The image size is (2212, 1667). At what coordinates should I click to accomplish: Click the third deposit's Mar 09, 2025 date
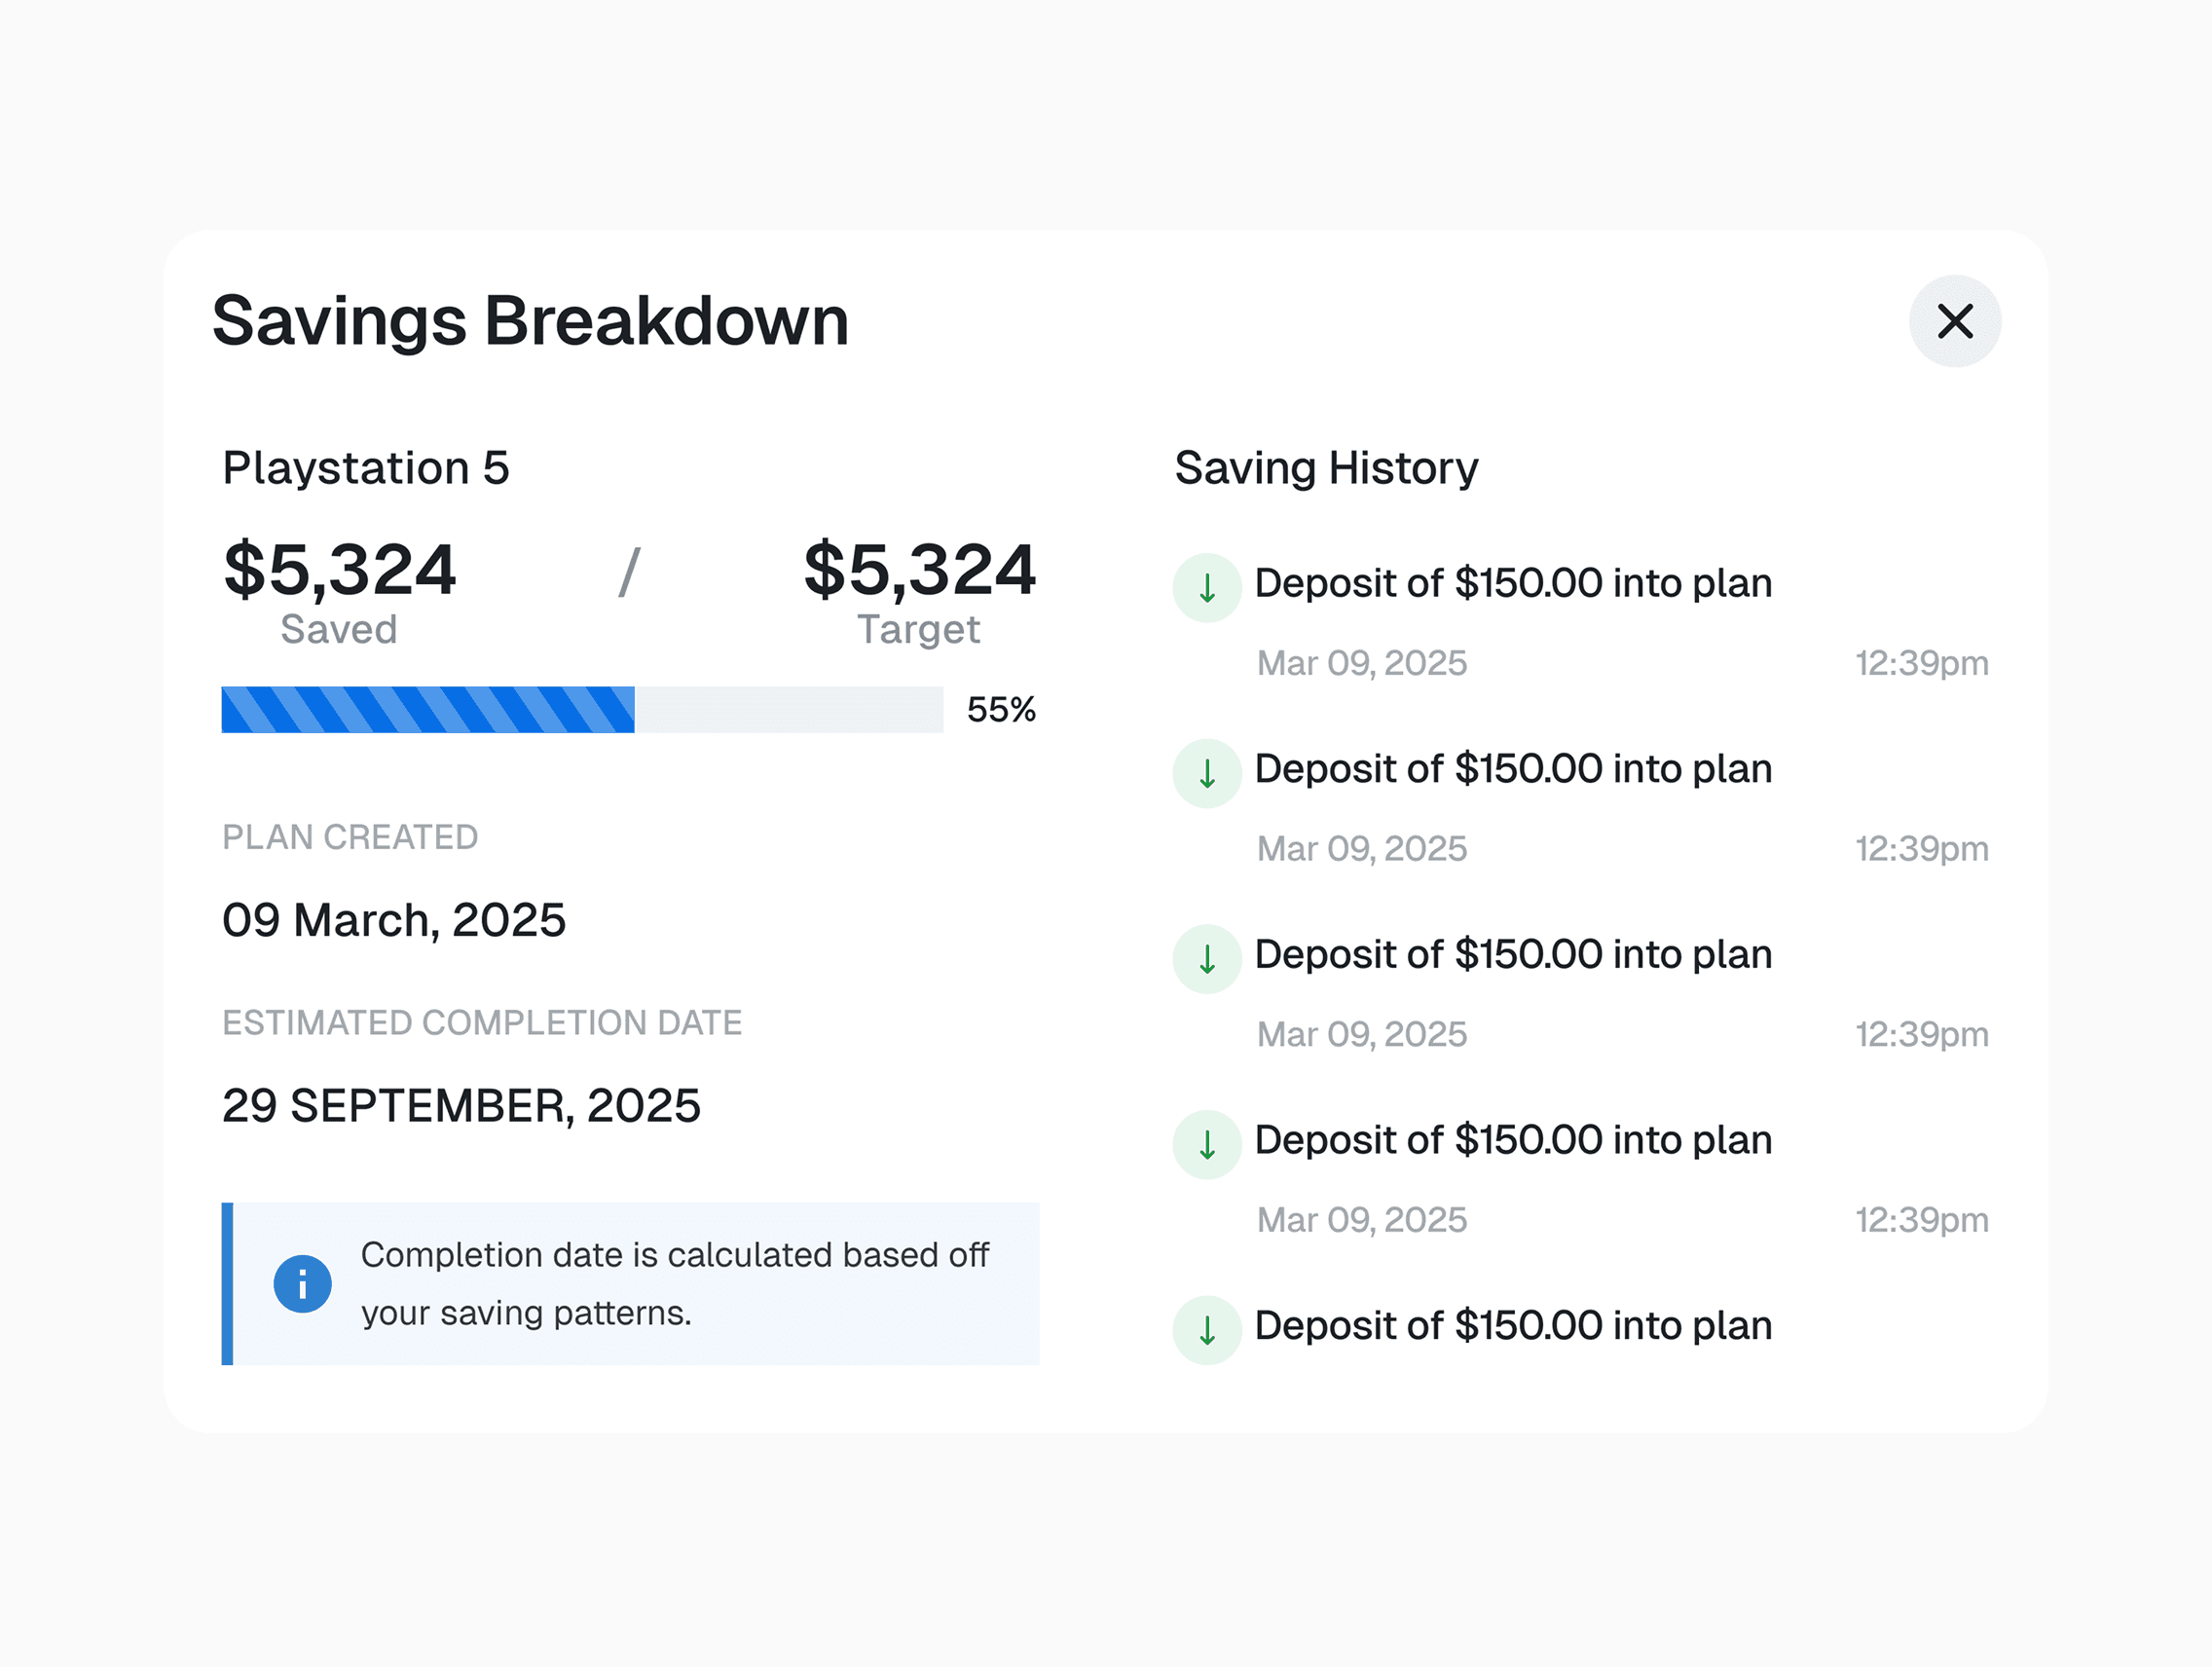[x=1361, y=1034]
